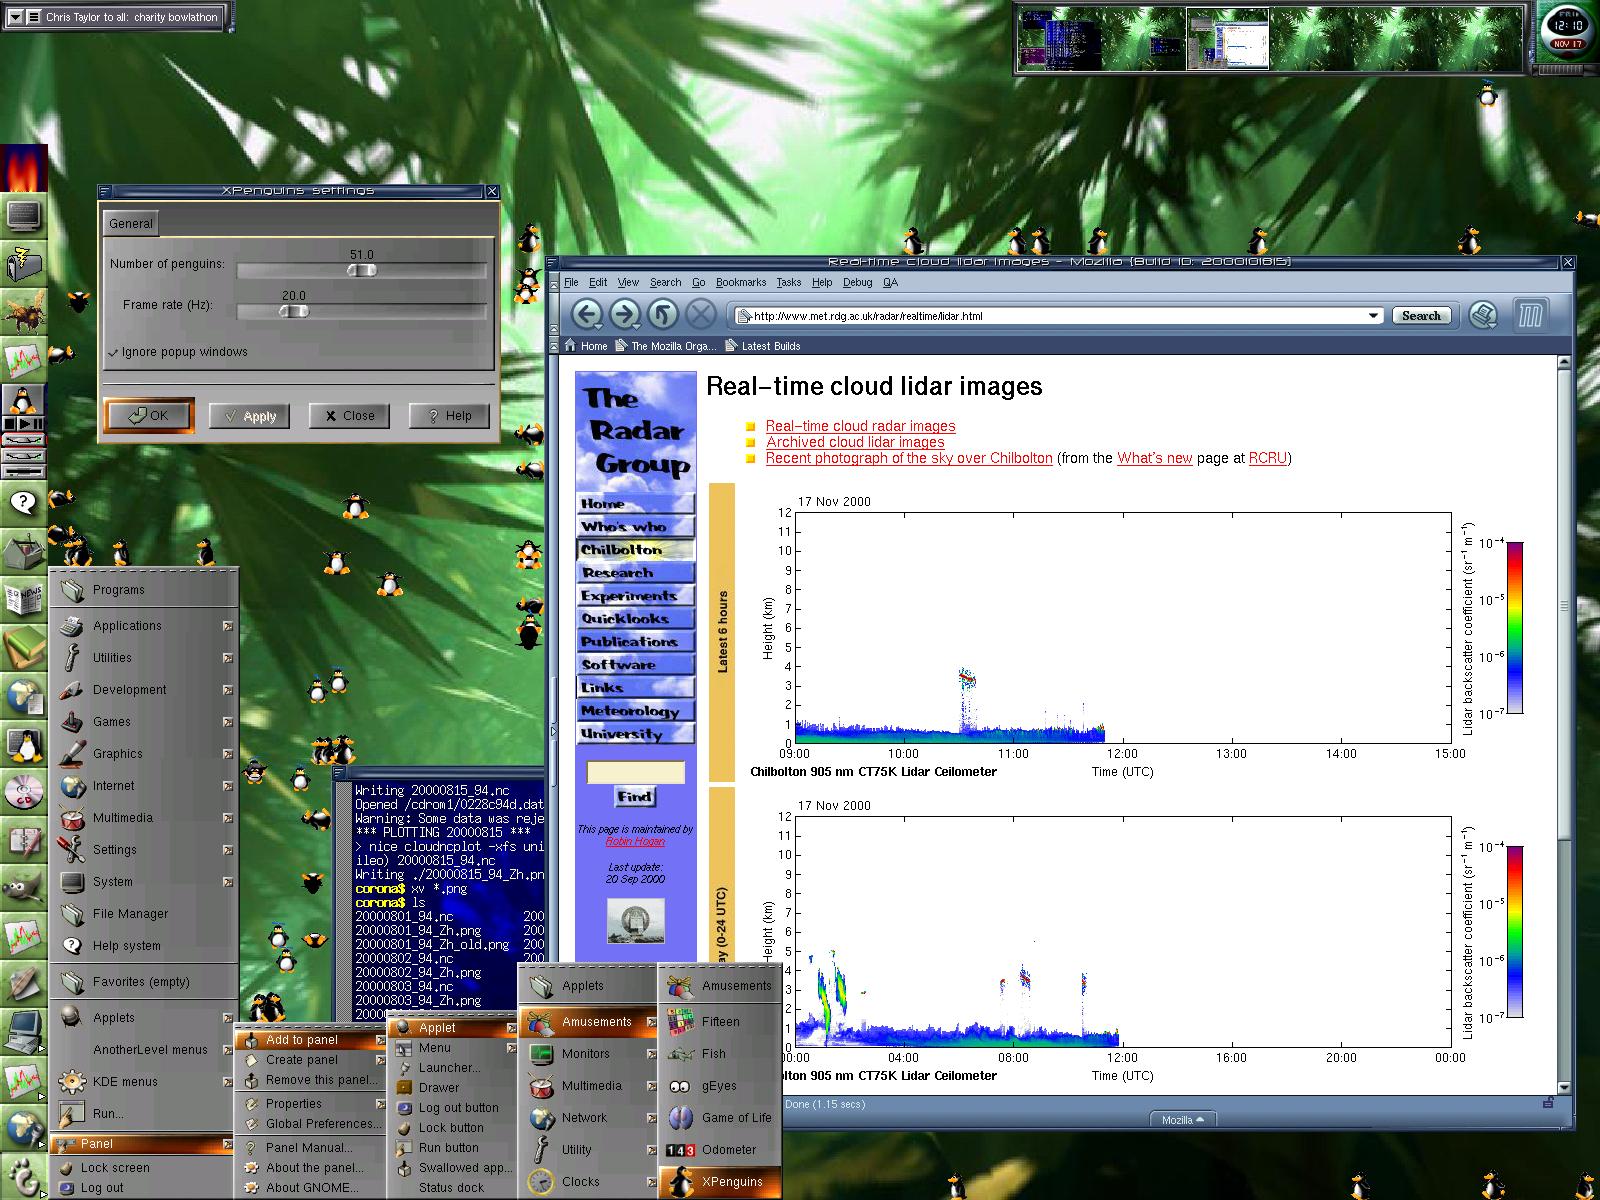Expand the Applications submenu

pyautogui.click(x=127, y=626)
